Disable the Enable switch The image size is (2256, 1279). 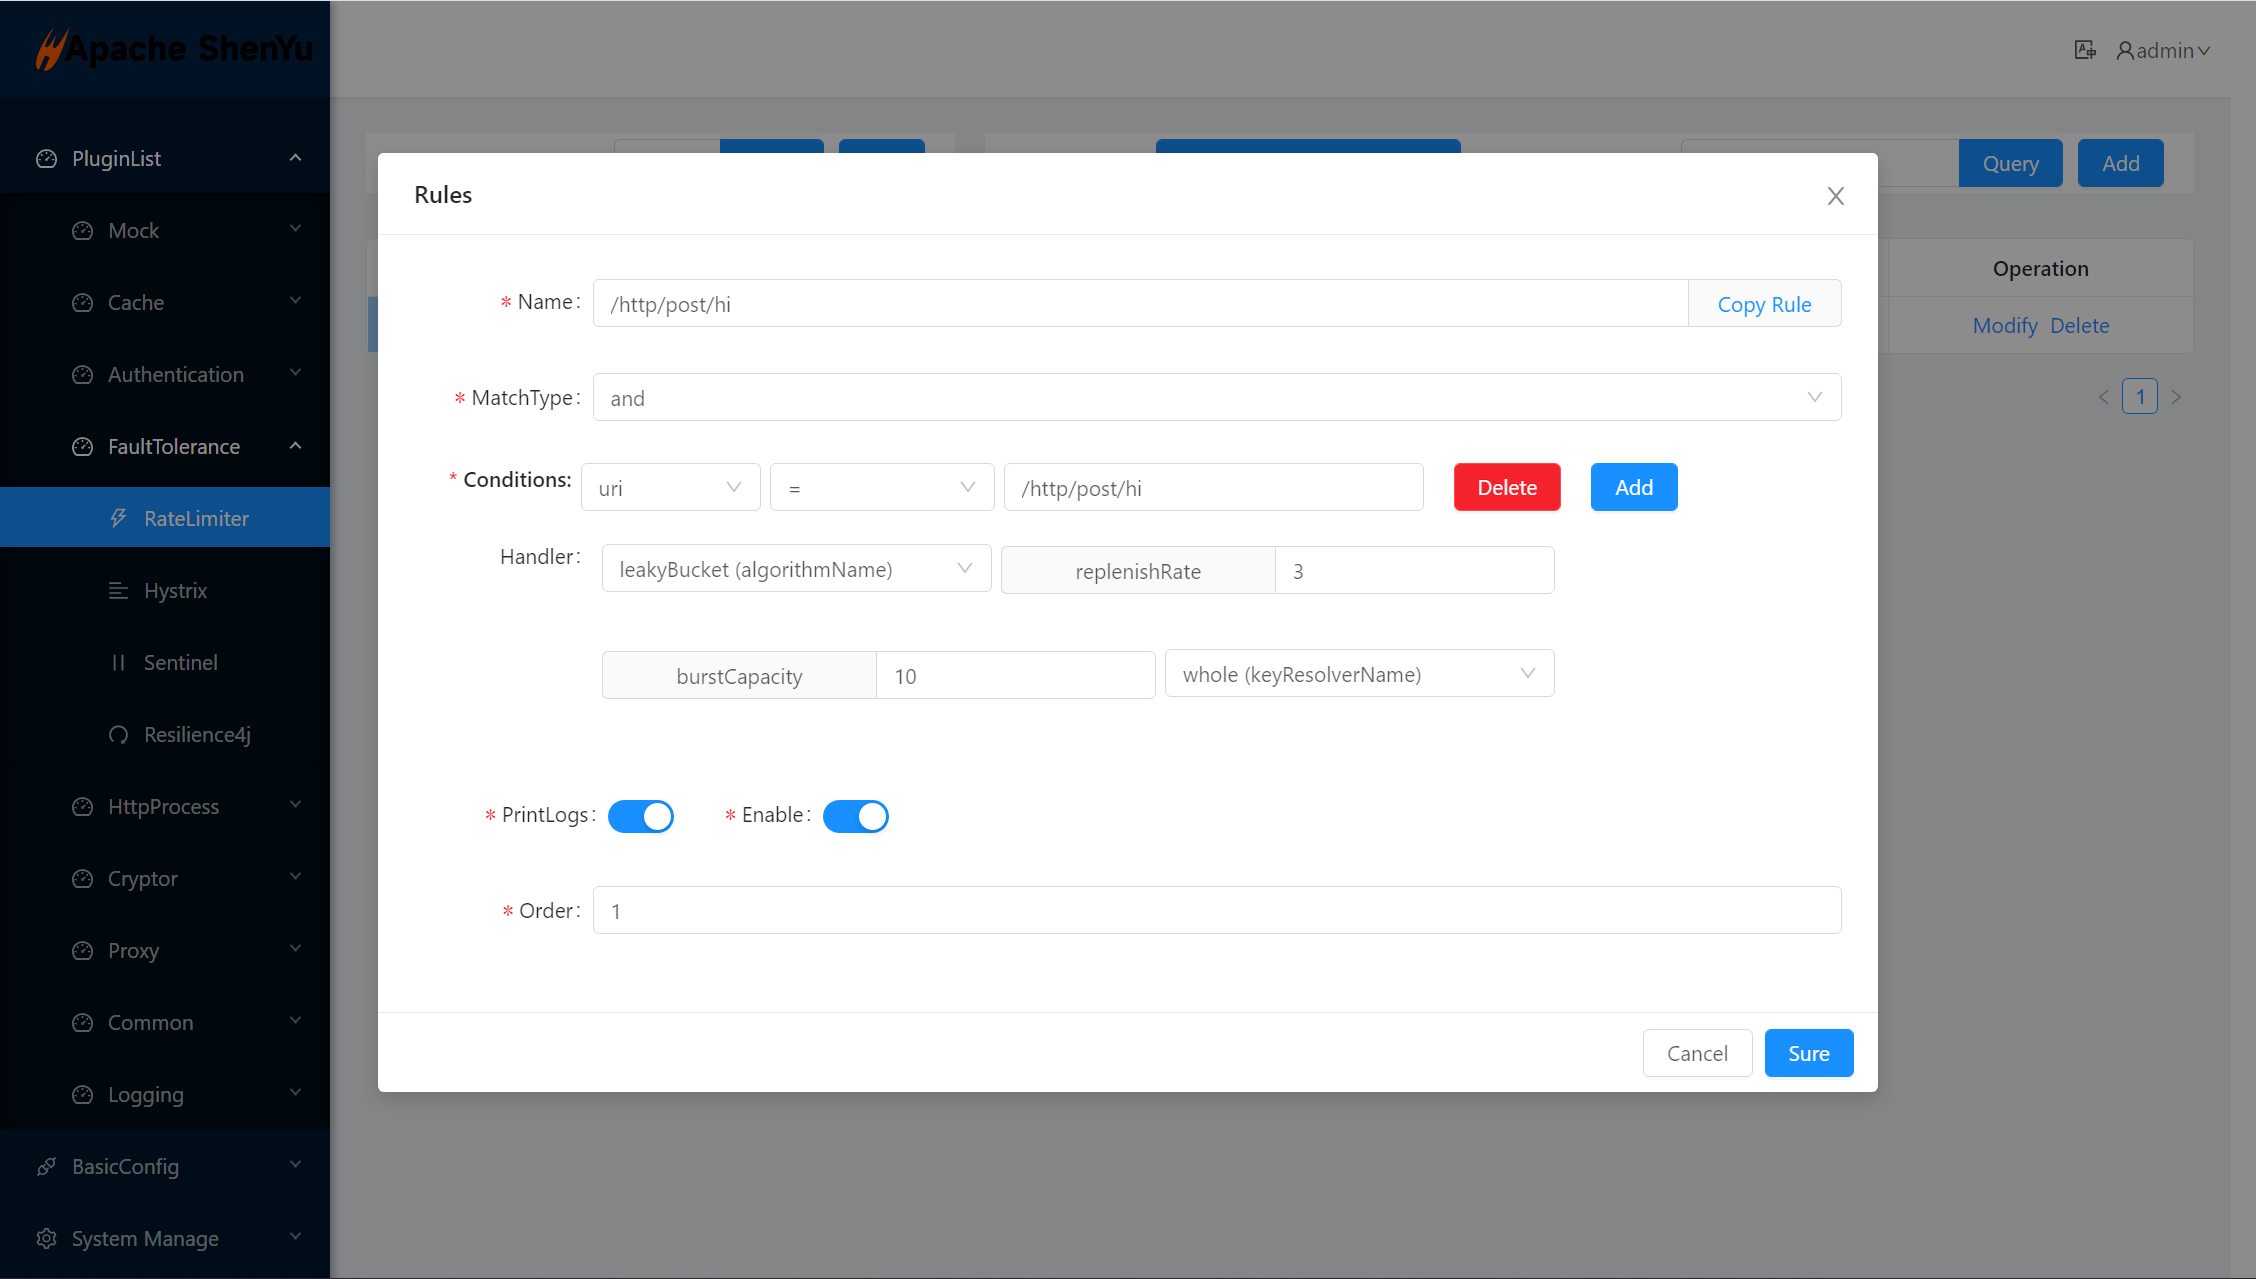[855, 816]
